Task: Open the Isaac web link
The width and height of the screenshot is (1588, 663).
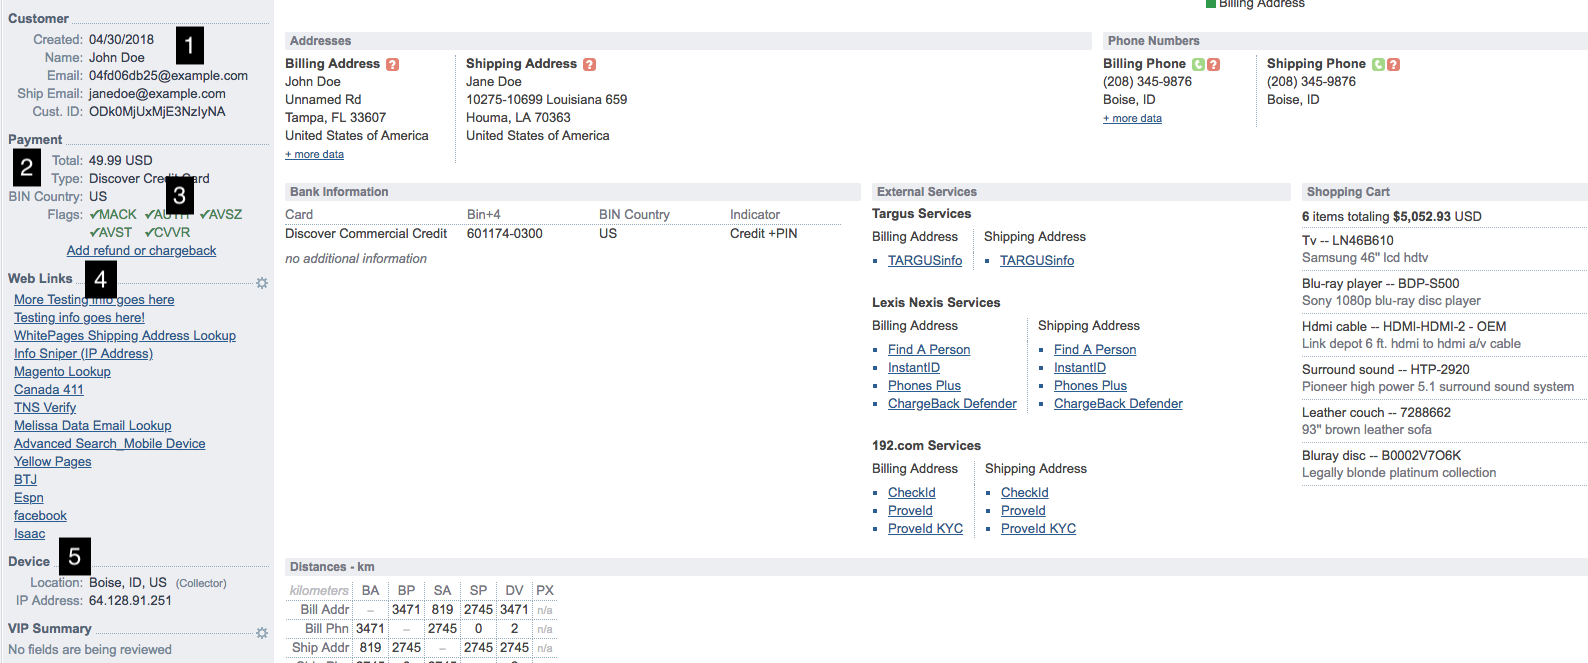Action: [29, 534]
